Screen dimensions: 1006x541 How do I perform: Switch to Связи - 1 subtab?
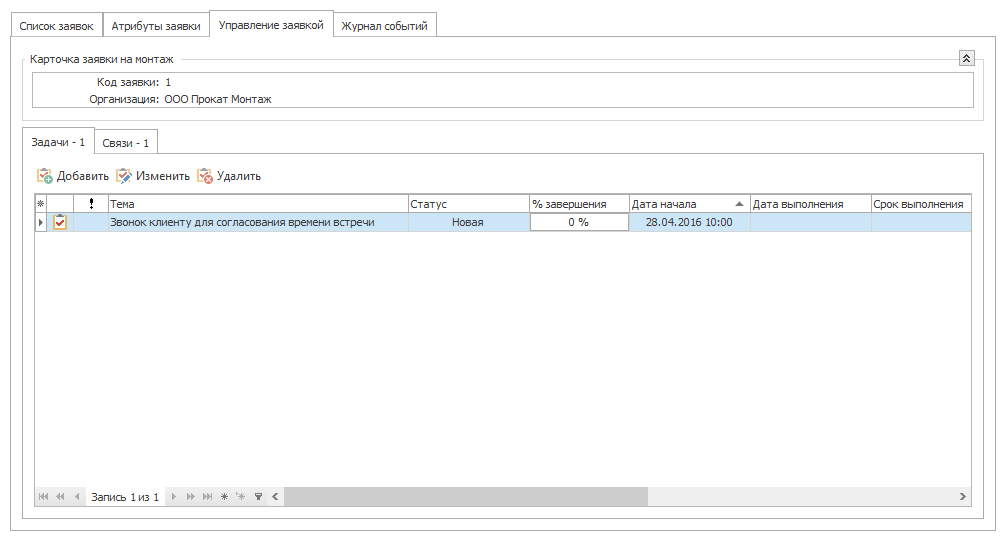126,143
